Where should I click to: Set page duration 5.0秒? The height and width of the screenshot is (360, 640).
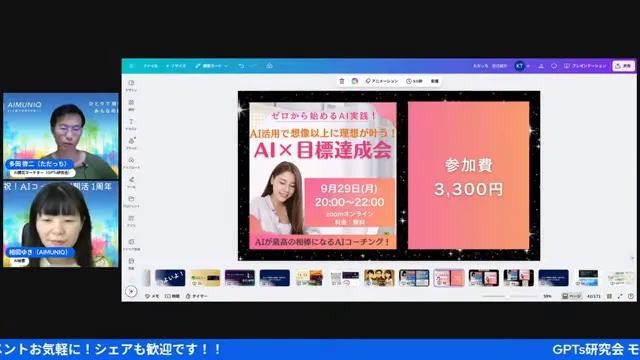(x=414, y=81)
